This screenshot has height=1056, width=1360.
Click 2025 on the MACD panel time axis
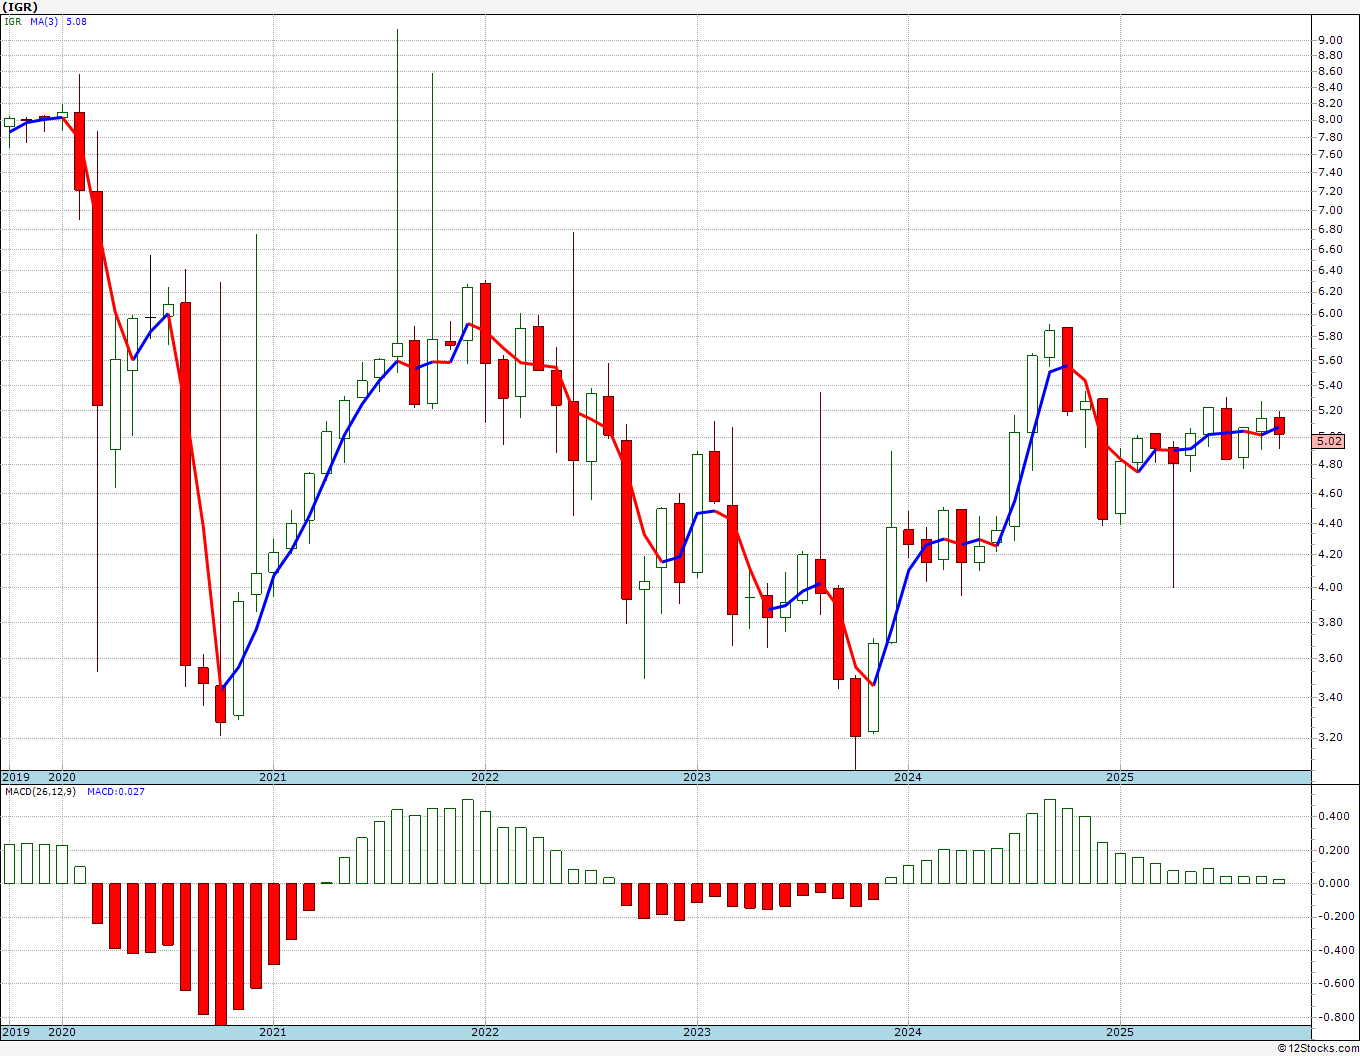click(x=1120, y=1032)
